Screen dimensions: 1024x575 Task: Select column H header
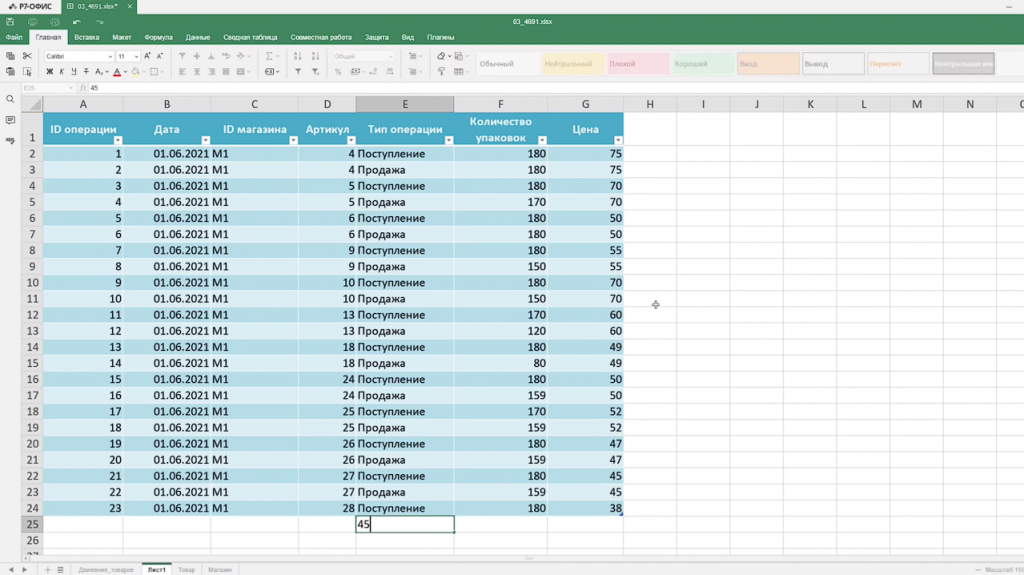coord(650,104)
